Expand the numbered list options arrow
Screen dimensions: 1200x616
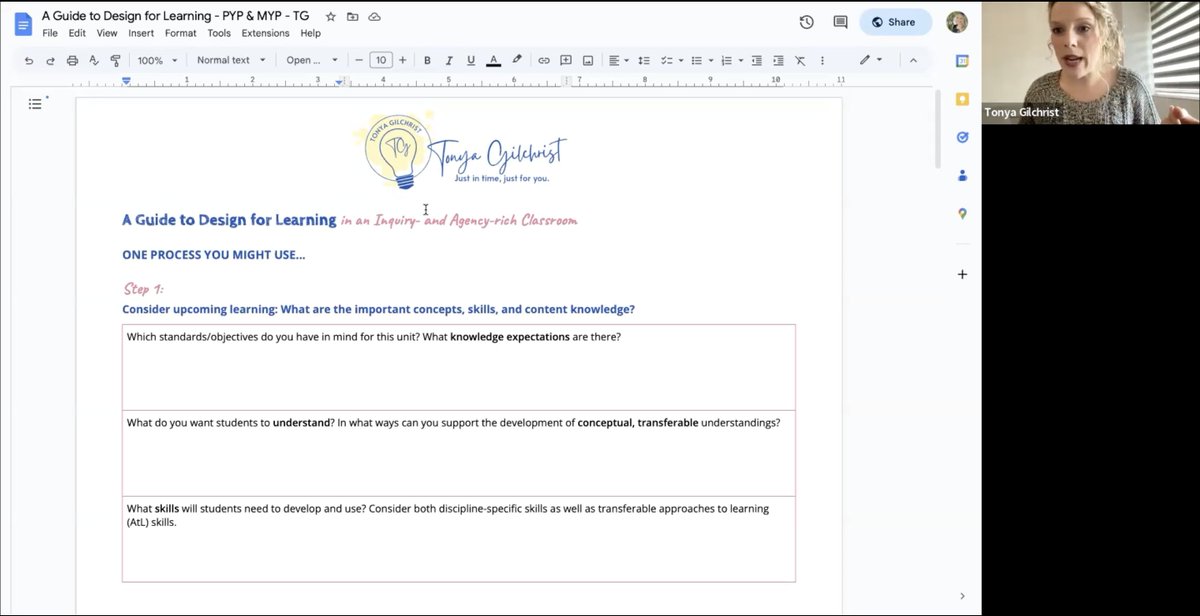(741, 60)
